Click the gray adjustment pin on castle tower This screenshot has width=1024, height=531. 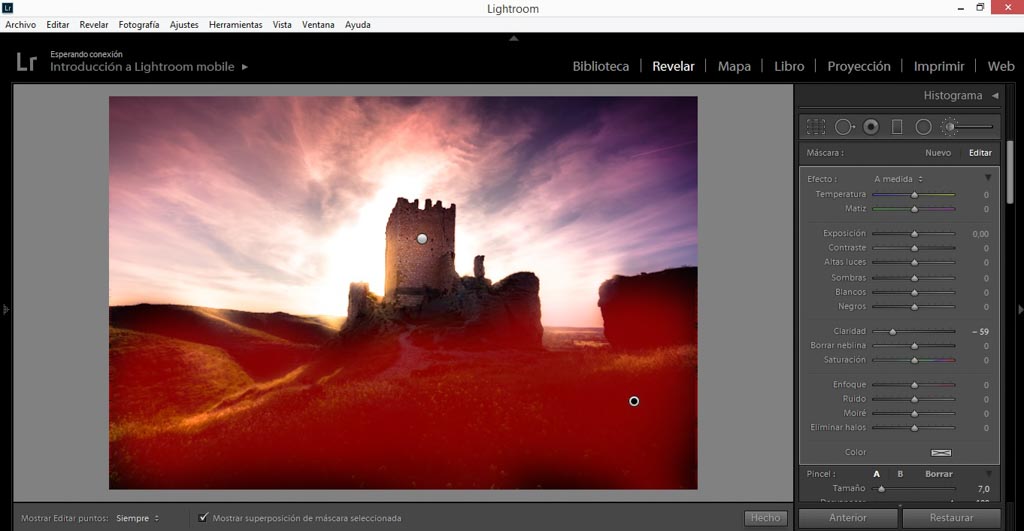422,239
